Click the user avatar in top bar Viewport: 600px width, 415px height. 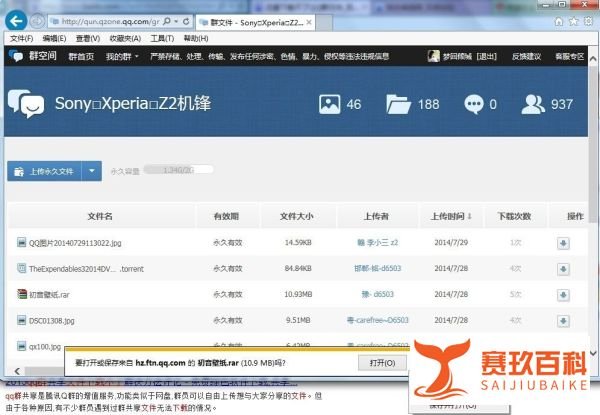[434, 56]
